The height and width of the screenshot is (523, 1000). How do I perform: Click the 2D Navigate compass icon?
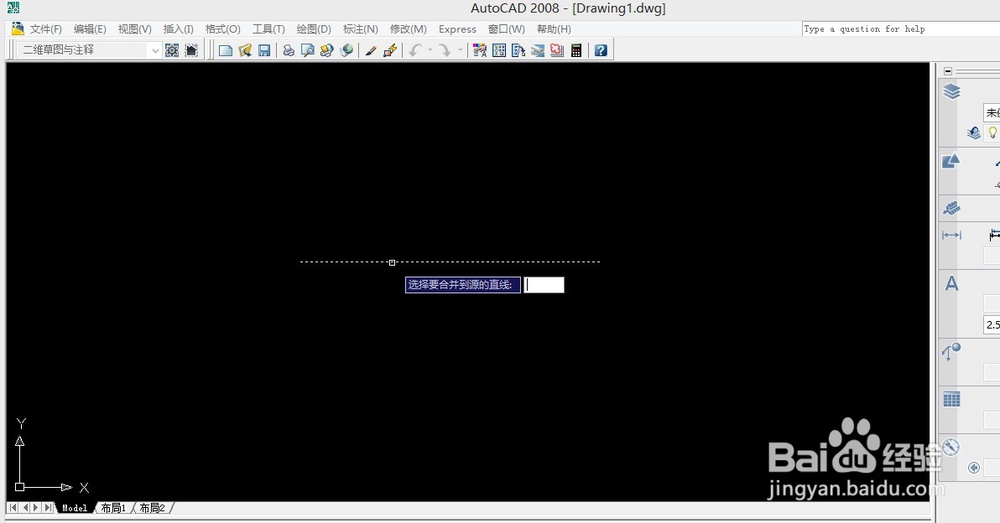point(951,446)
